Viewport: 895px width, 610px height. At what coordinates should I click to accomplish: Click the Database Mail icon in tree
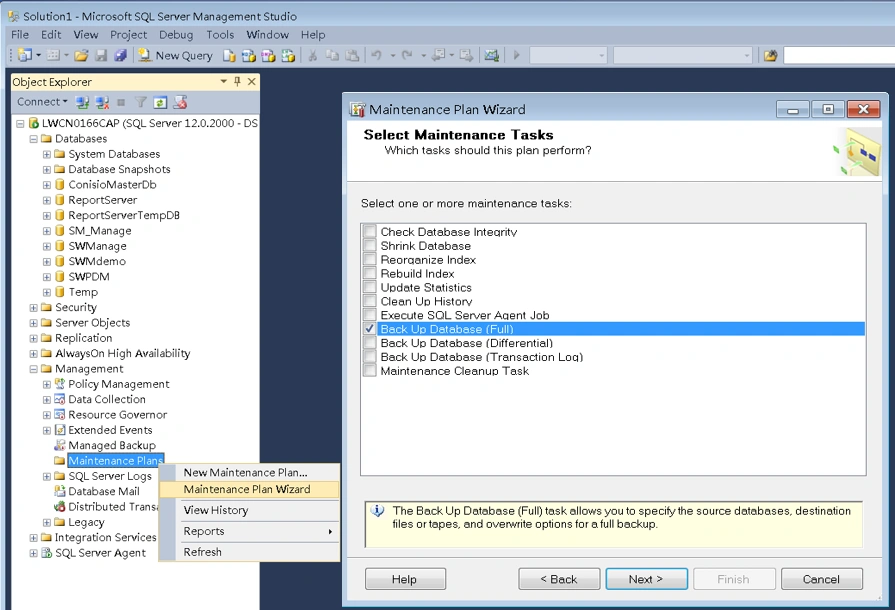(x=59, y=491)
